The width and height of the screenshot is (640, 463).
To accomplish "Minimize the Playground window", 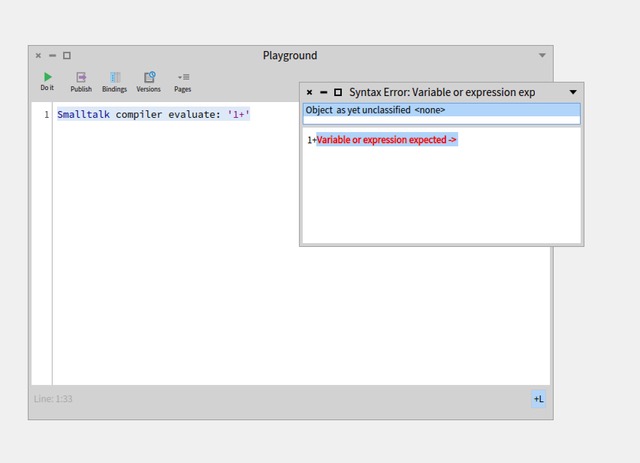I will [x=53, y=56].
